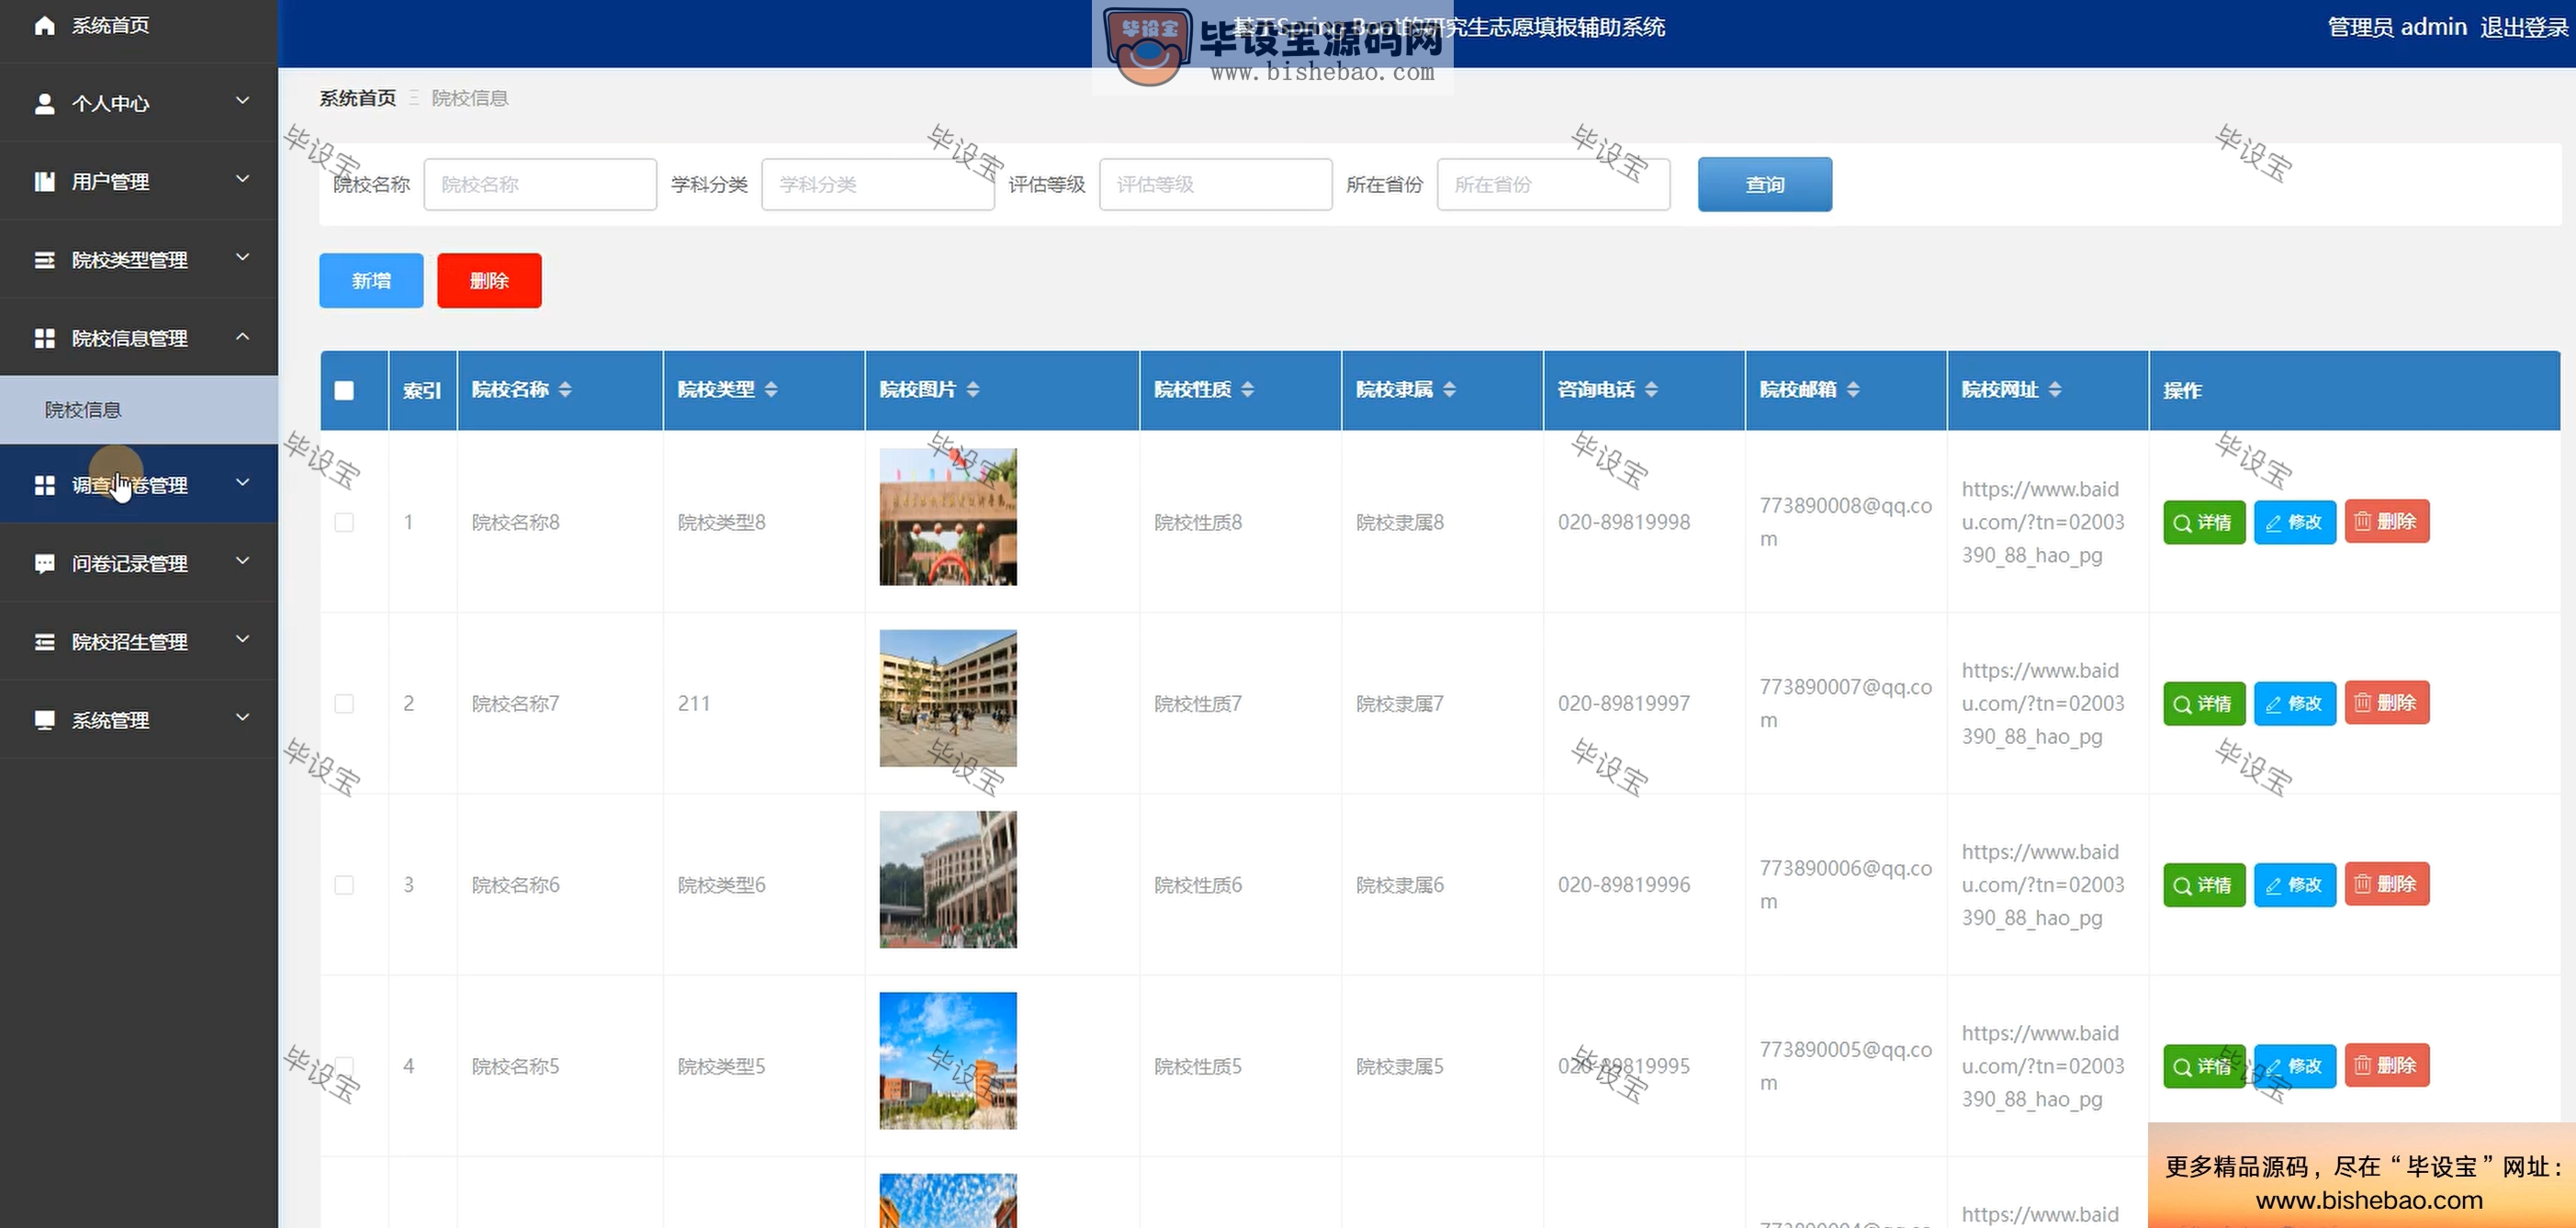Sort by 院校网址 column arrows
This screenshot has width=2576, height=1228.
2055,389
